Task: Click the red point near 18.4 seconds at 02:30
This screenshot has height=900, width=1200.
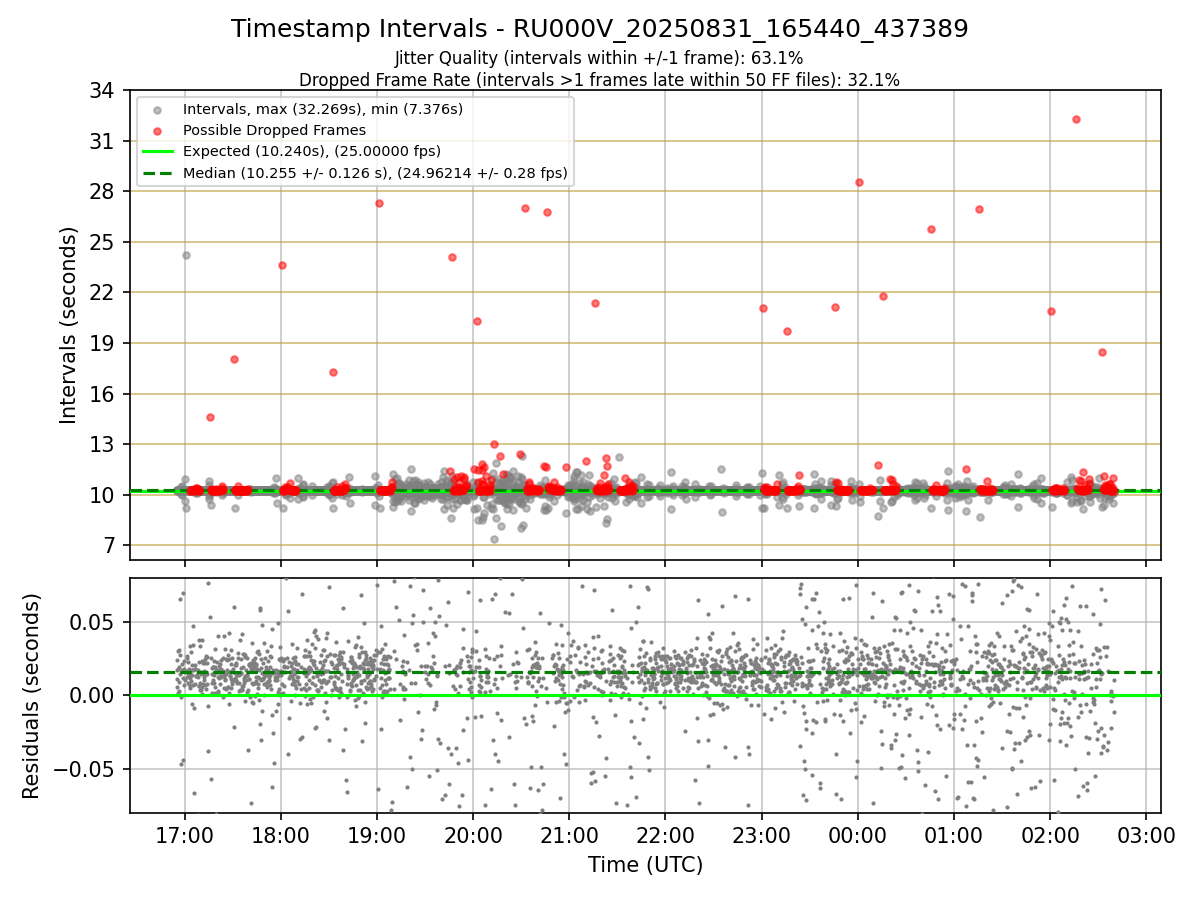Action: click(x=1102, y=352)
